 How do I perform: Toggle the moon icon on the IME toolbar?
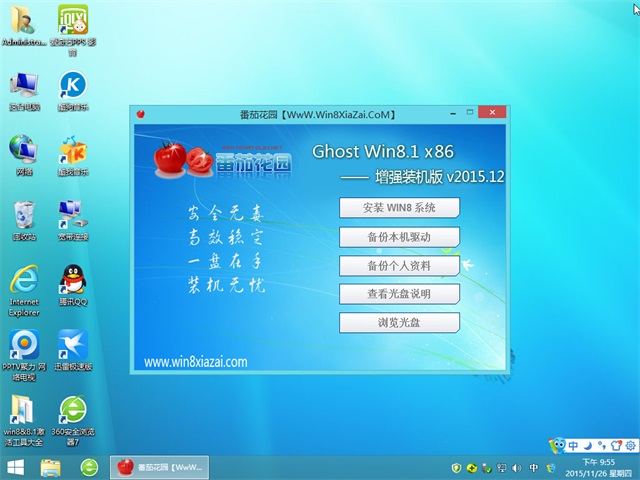[x=587, y=443]
